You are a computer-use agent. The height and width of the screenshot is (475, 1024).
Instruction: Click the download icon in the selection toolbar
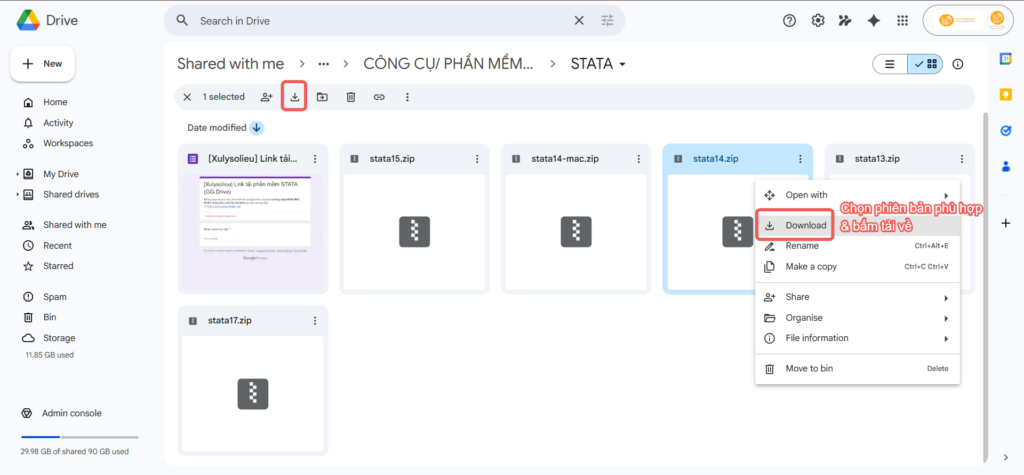295,97
